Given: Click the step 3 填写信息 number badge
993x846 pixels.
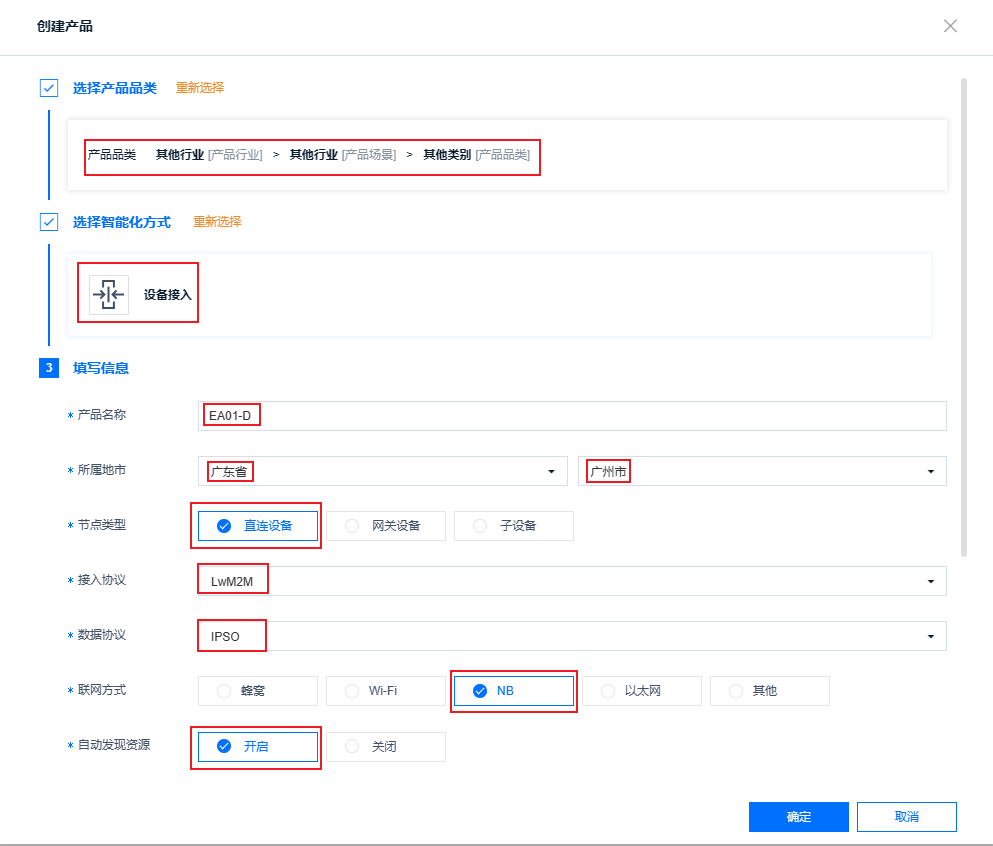Looking at the screenshot, I should click(x=49, y=368).
